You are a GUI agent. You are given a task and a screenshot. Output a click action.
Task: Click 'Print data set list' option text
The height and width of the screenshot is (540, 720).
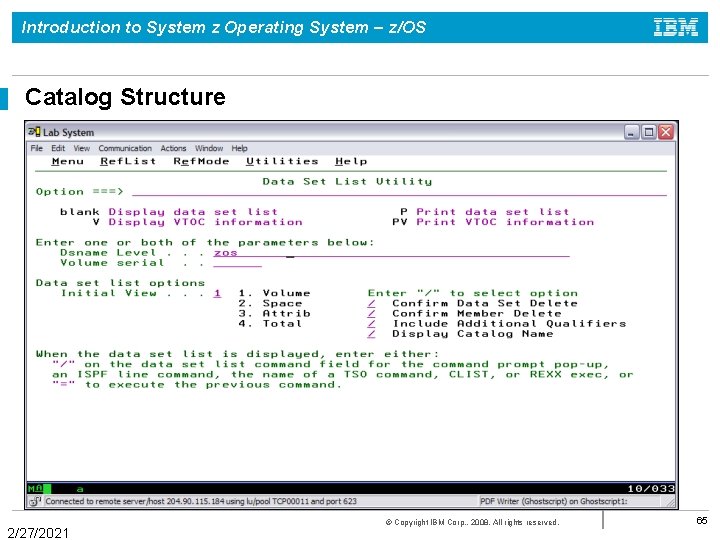(493, 212)
